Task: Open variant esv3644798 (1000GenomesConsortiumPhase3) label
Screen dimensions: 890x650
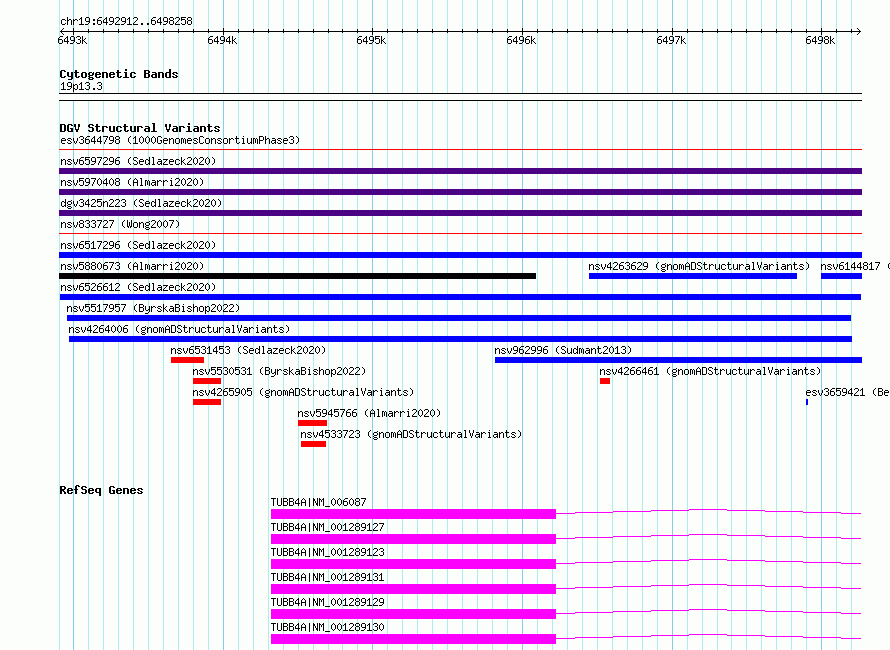Action: 180,140
